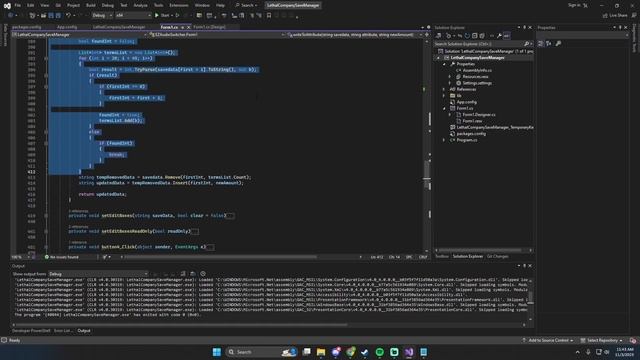Select packages.config in Solution Explorer tree
The width and height of the screenshot is (640, 360).
pos(471,134)
